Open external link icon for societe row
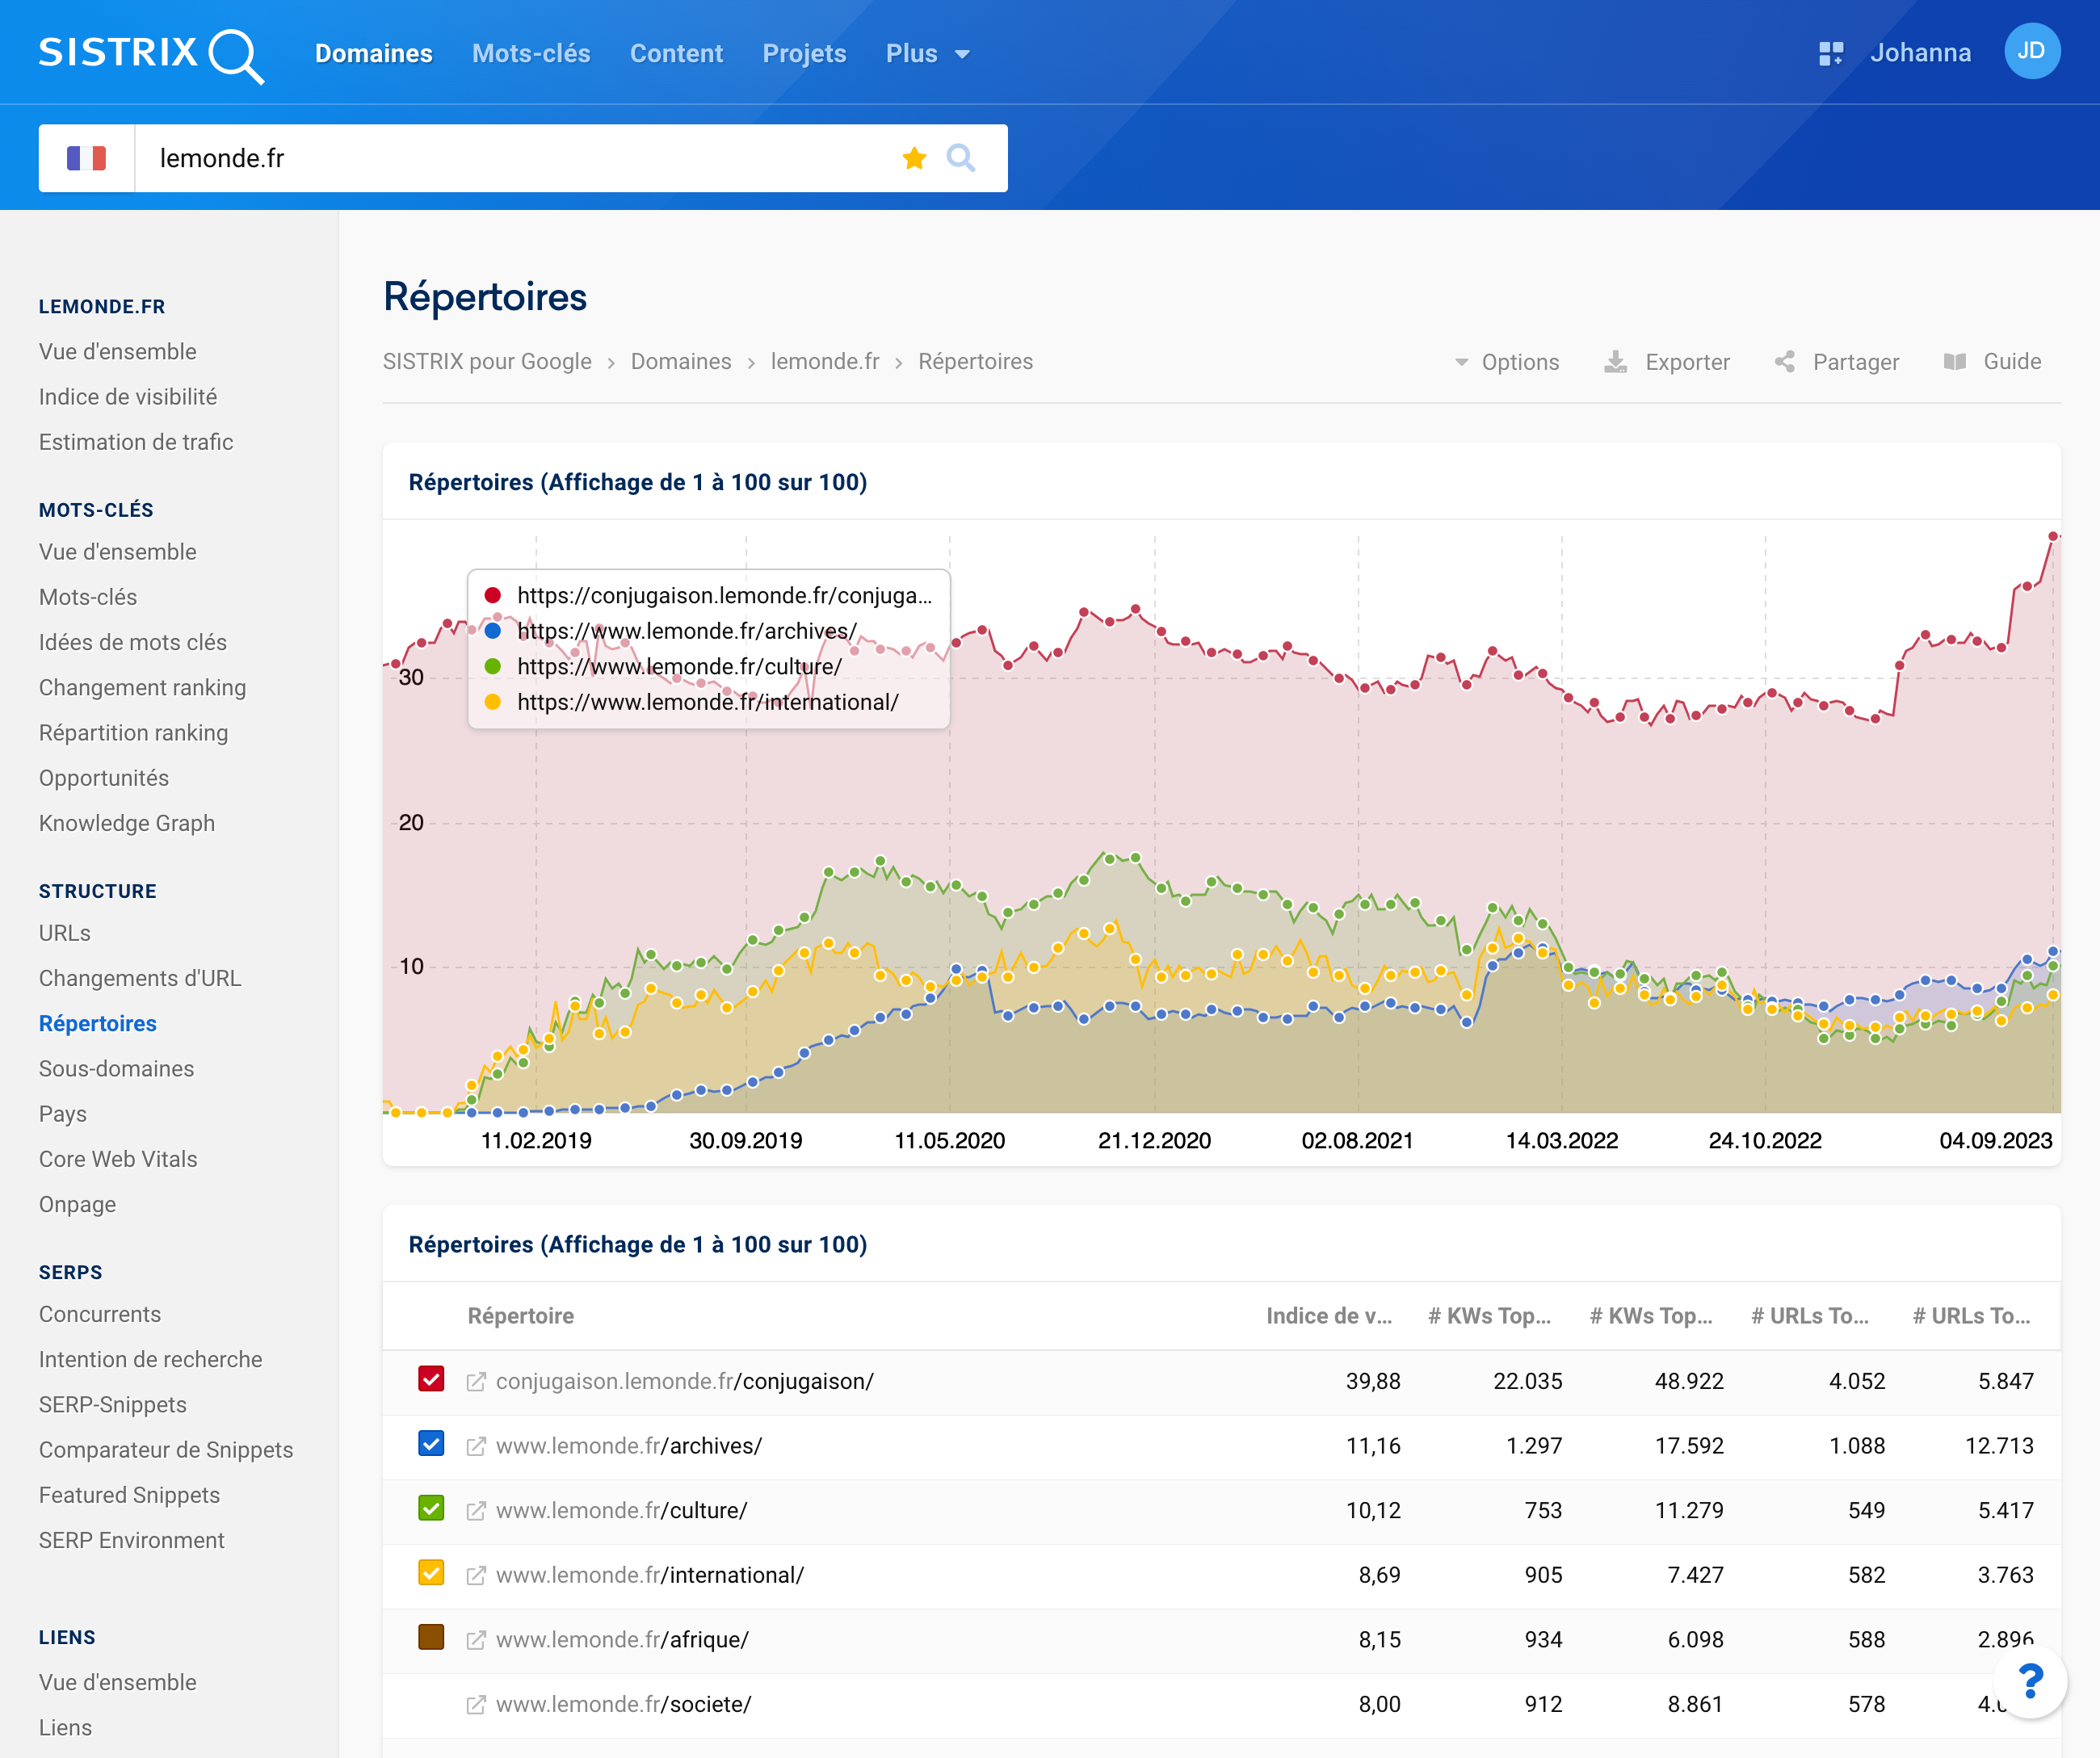Screen dimensions: 2100x1758 pos(476,1705)
